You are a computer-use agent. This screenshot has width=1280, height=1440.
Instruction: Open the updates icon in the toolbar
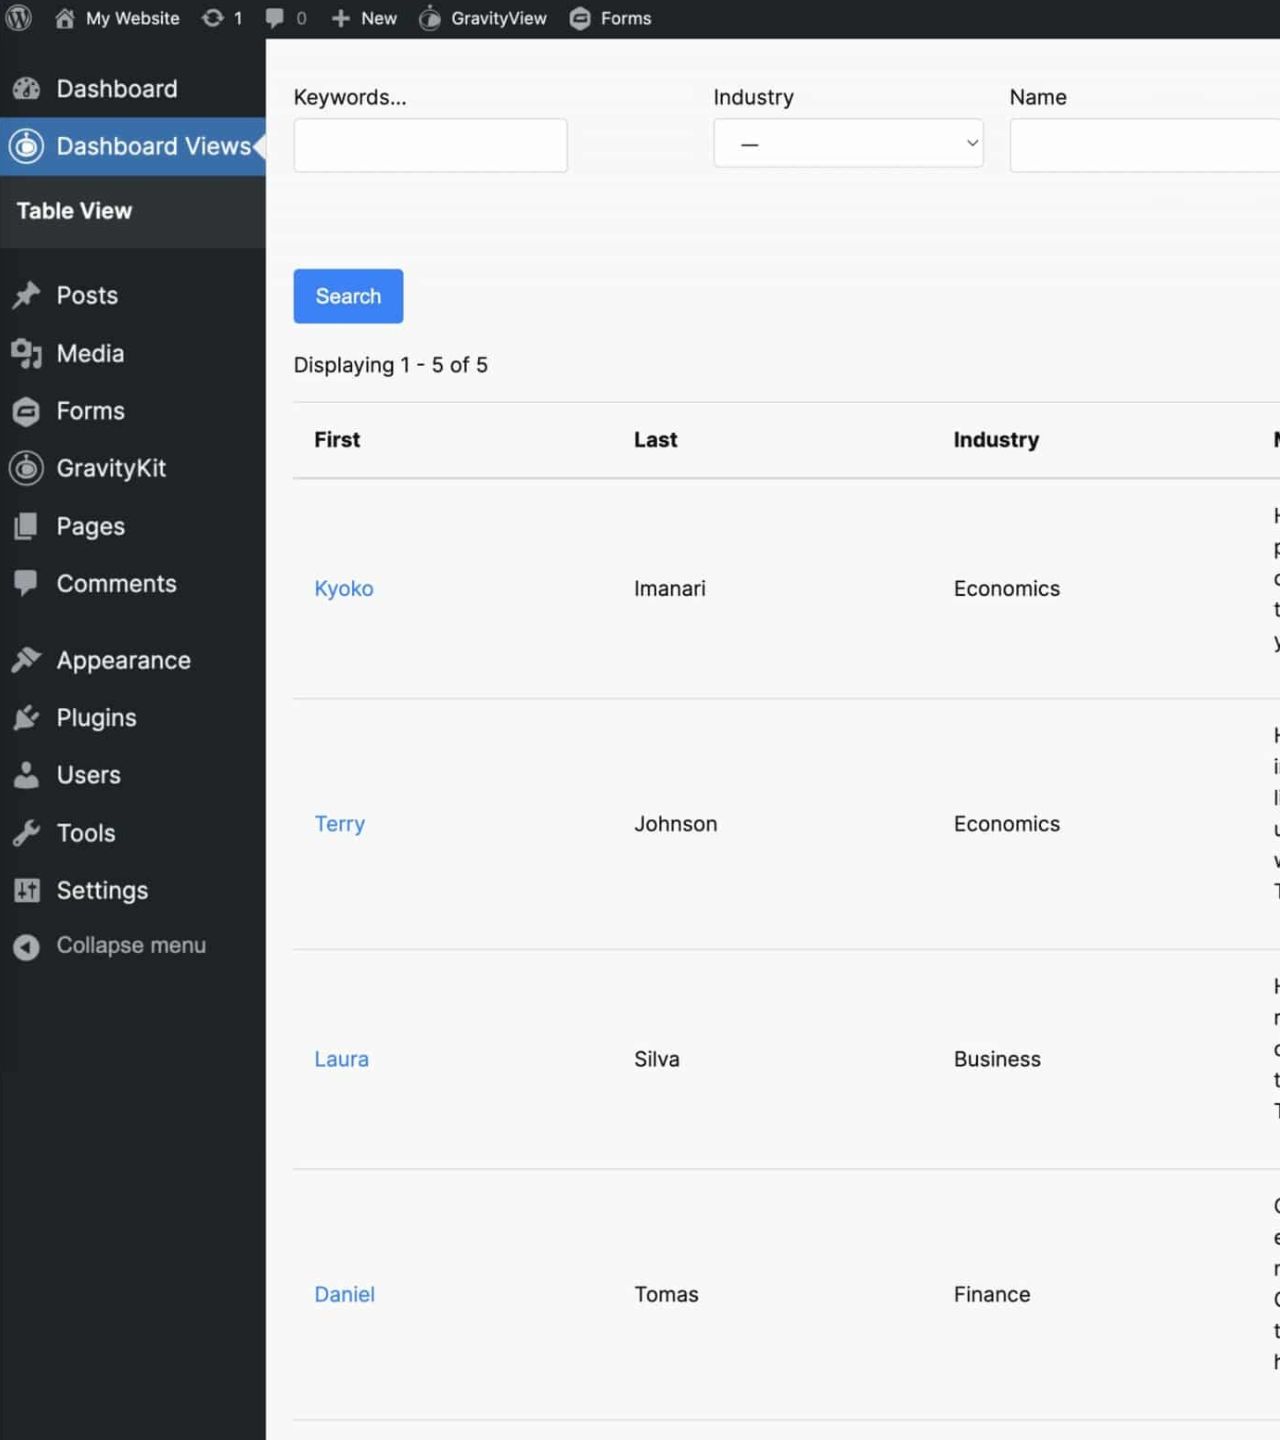tap(211, 17)
